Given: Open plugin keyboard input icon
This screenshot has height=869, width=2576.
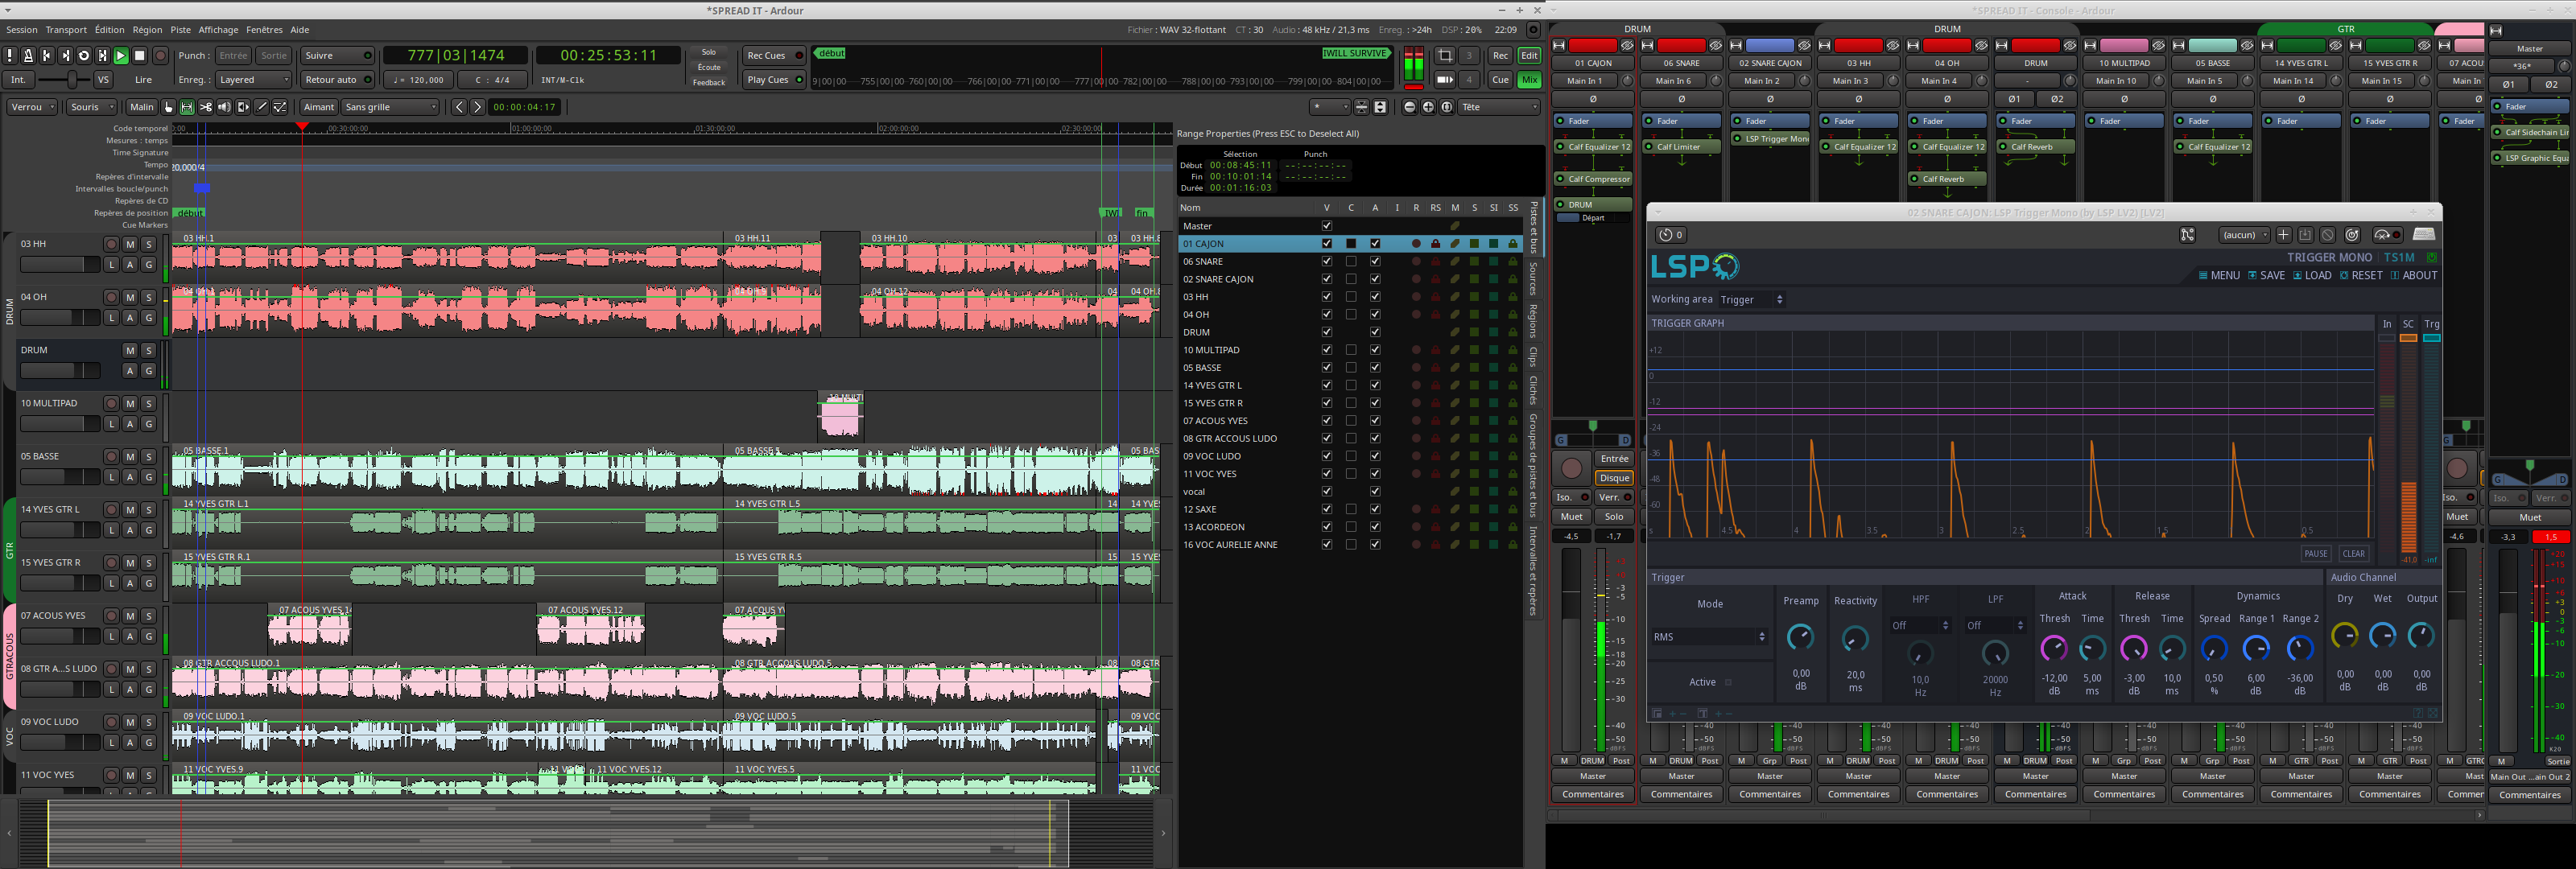Looking at the screenshot, I should [2424, 235].
